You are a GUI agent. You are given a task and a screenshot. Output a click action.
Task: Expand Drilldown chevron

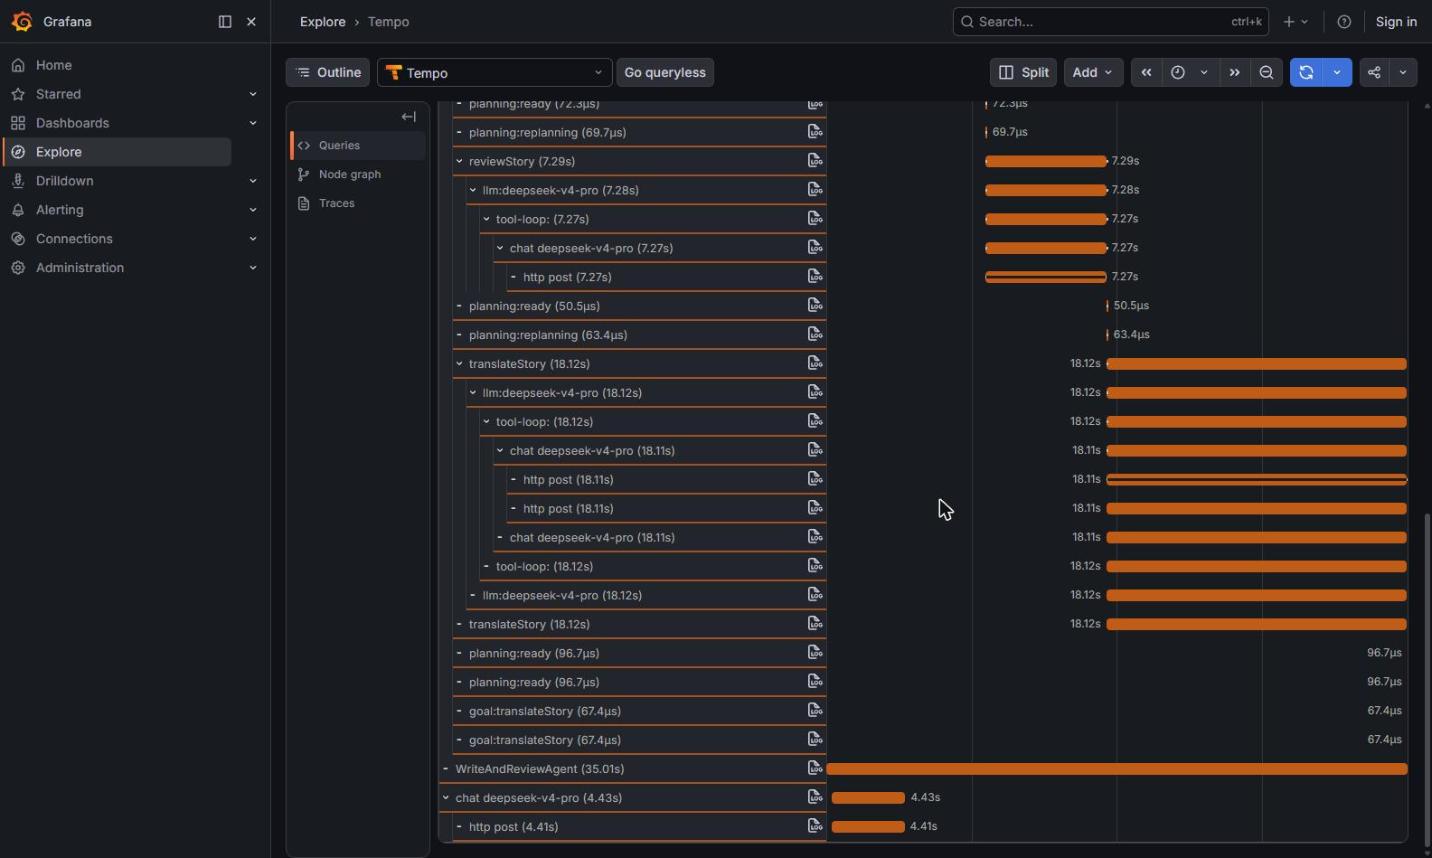(x=252, y=181)
